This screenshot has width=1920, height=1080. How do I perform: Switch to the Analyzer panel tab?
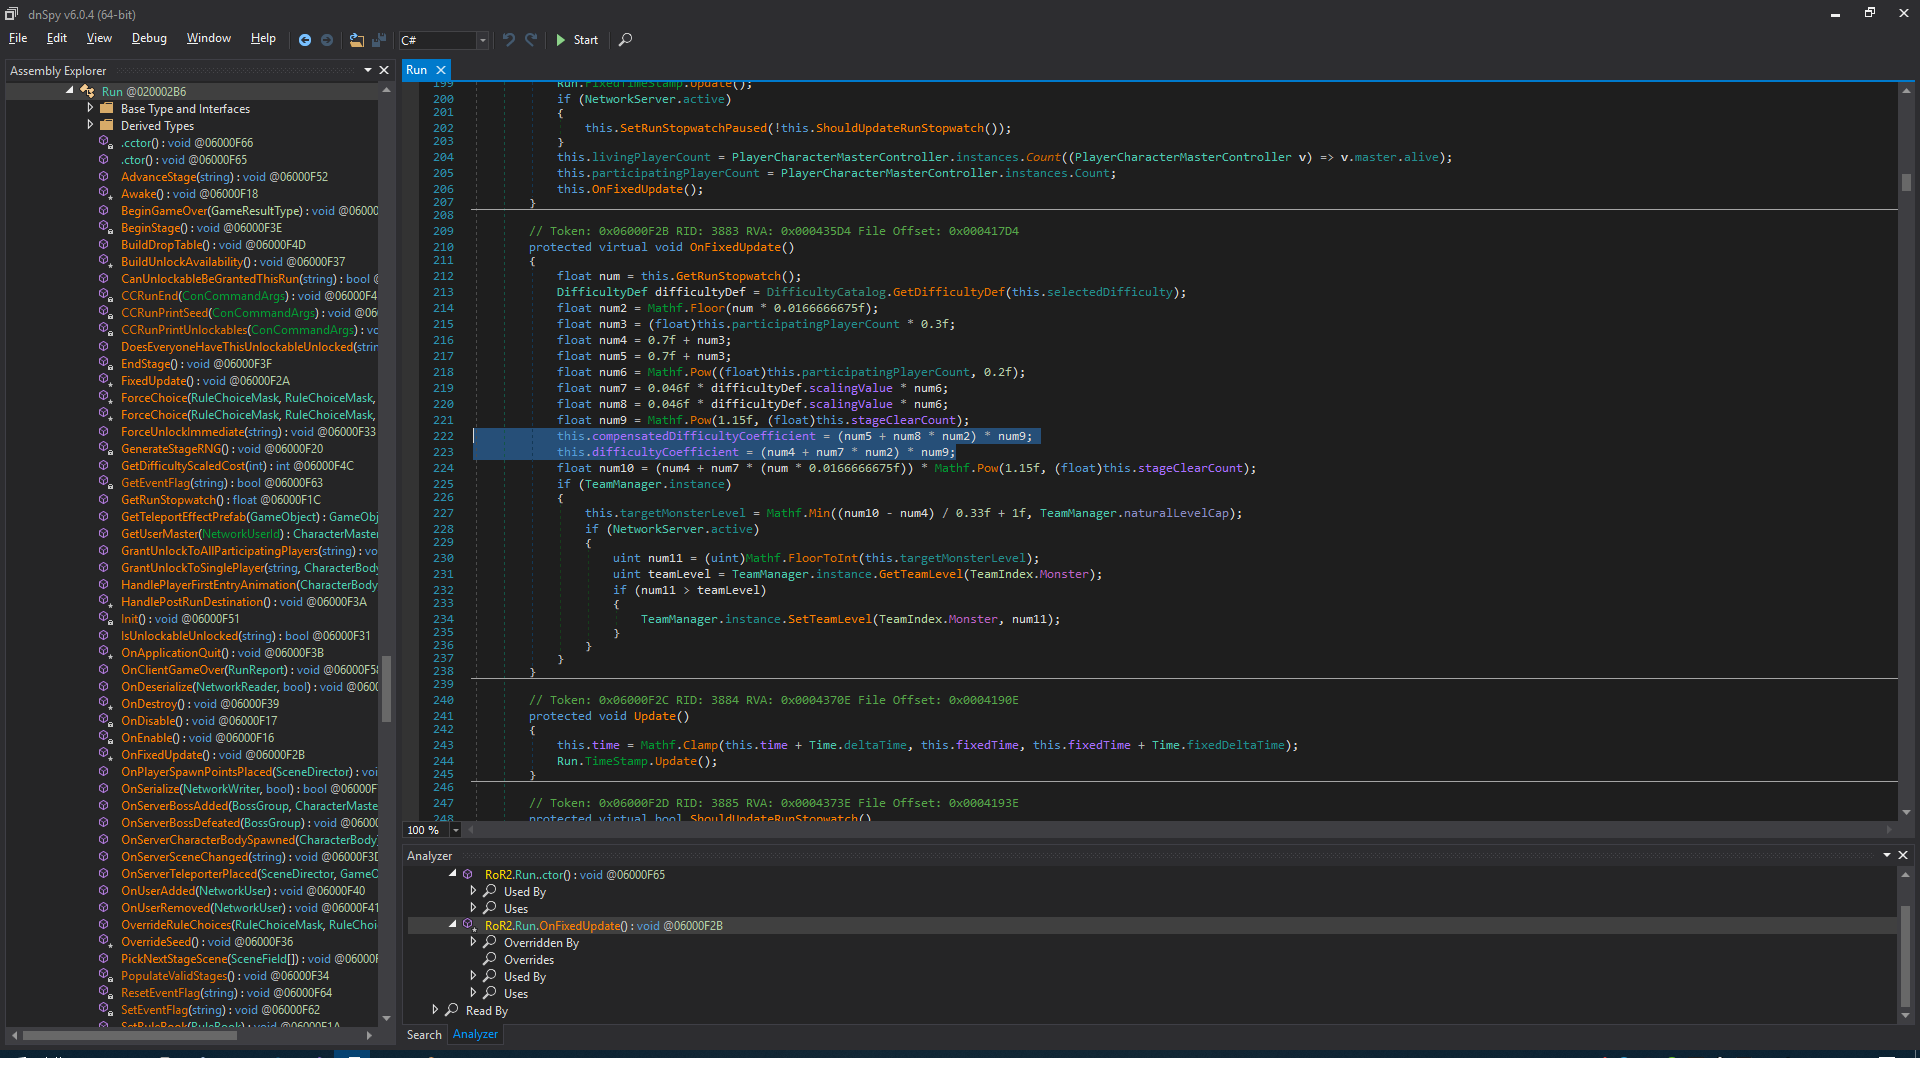[x=475, y=1034]
